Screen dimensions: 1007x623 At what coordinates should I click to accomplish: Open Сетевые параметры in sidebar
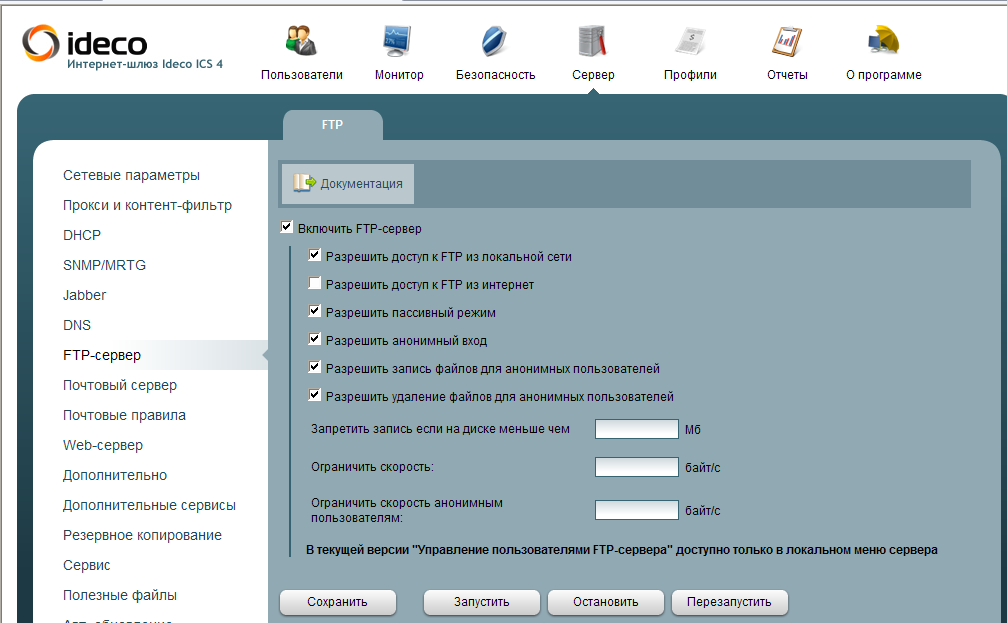tap(131, 175)
